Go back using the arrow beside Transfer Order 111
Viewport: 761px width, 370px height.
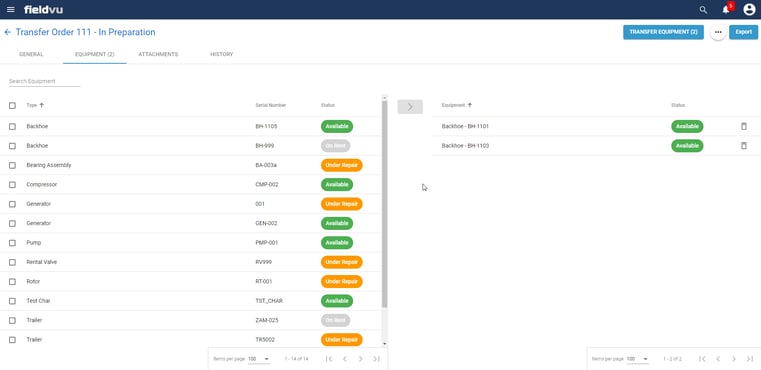coord(7,32)
